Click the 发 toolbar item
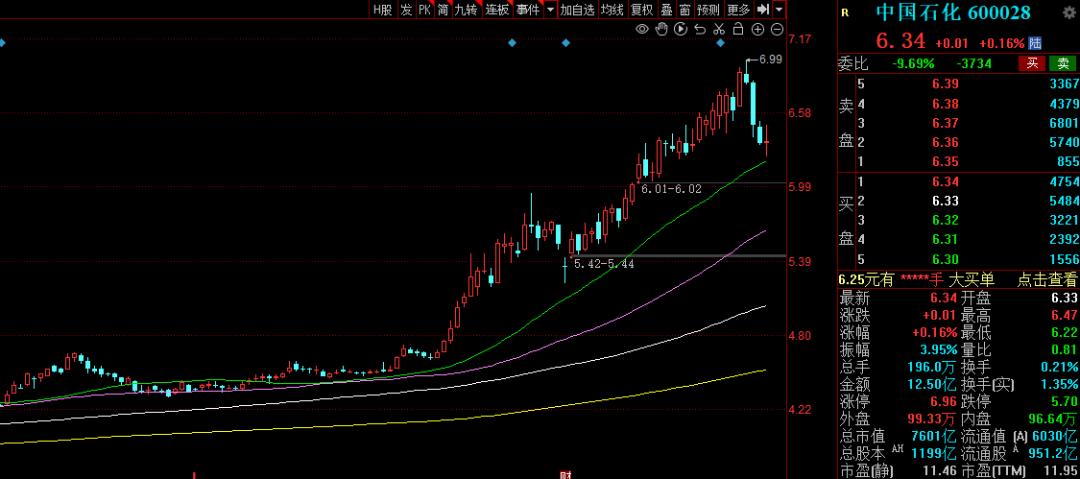This screenshot has width=1080, height=479. click(x=406, y=10)
